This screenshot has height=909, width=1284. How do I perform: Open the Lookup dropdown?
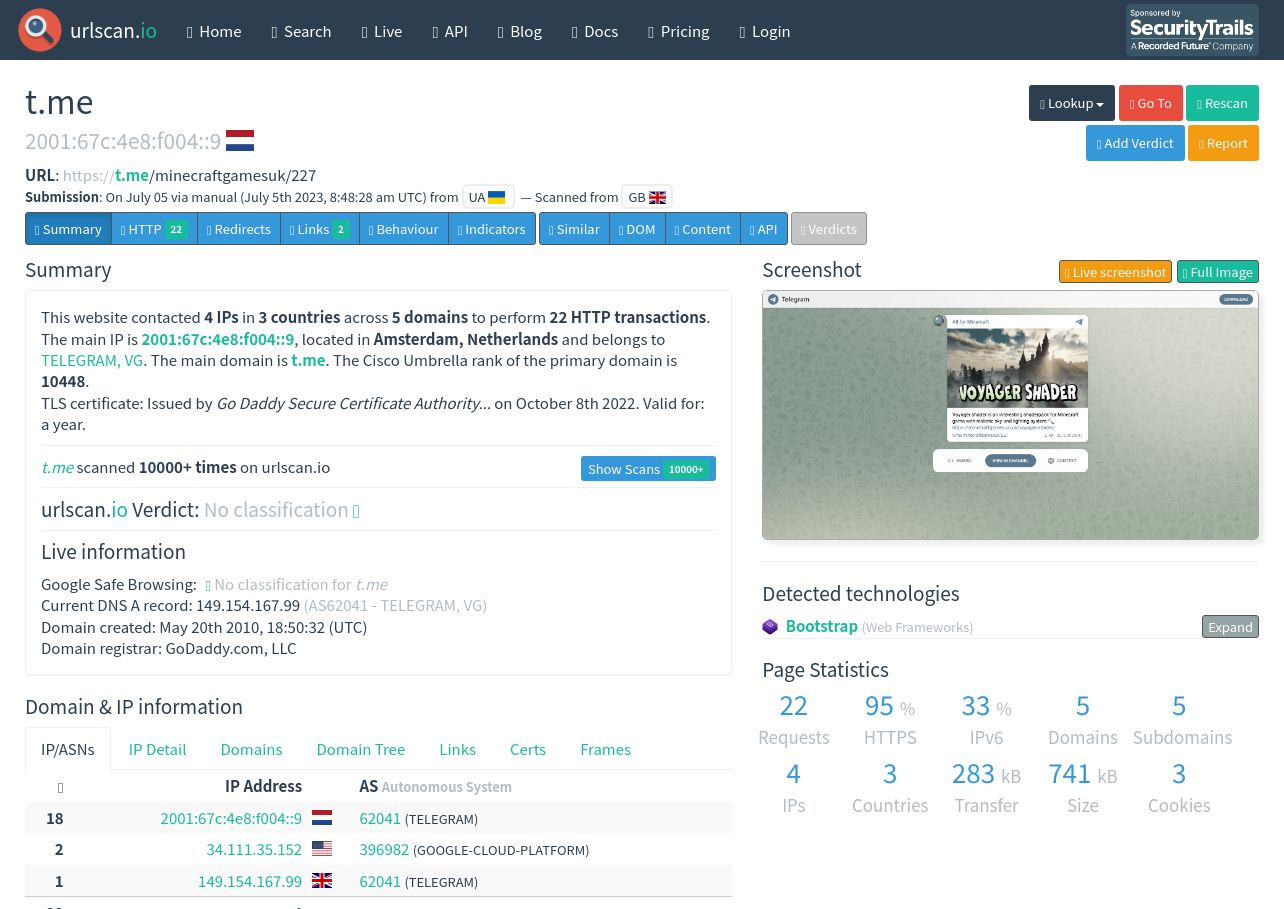click(x=1071, y=103)
